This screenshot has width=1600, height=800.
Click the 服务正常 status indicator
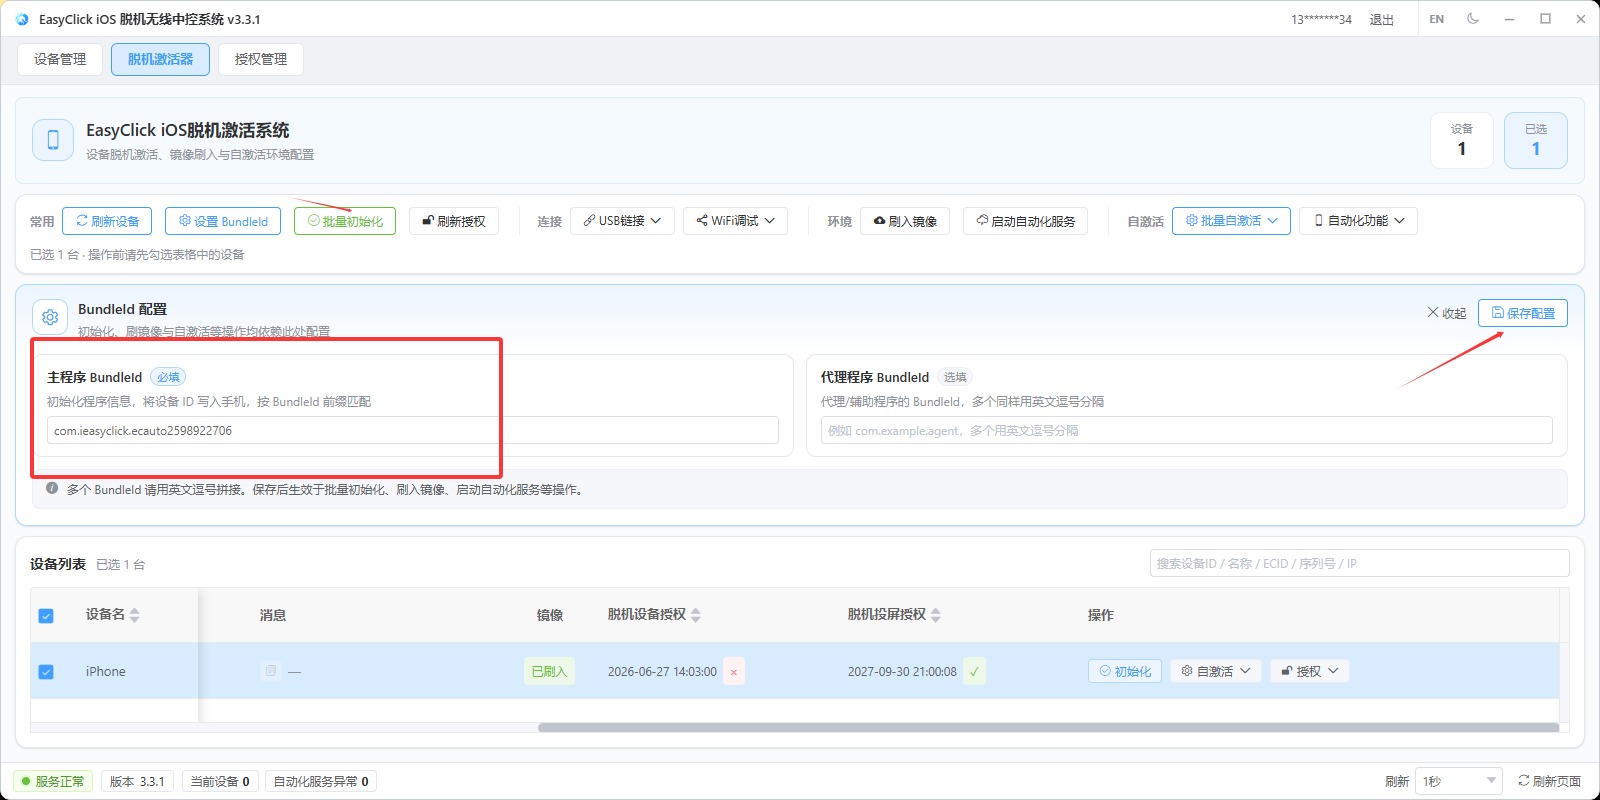point(53,781)
